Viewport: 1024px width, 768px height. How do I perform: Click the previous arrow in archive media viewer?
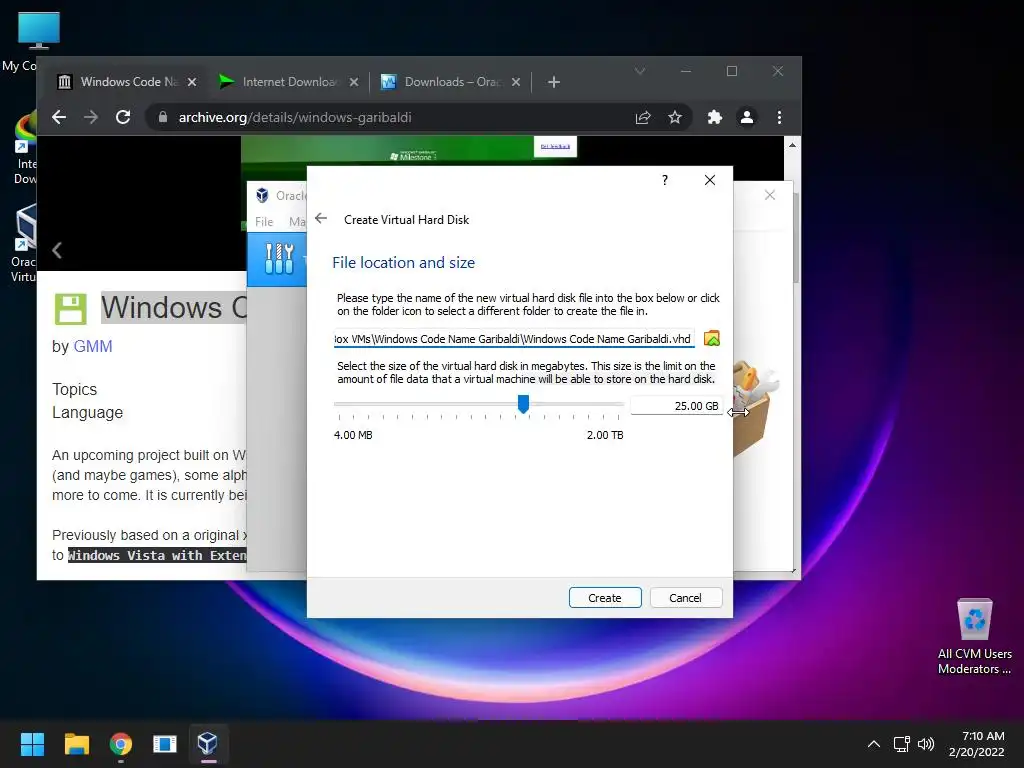pos(57,250)
